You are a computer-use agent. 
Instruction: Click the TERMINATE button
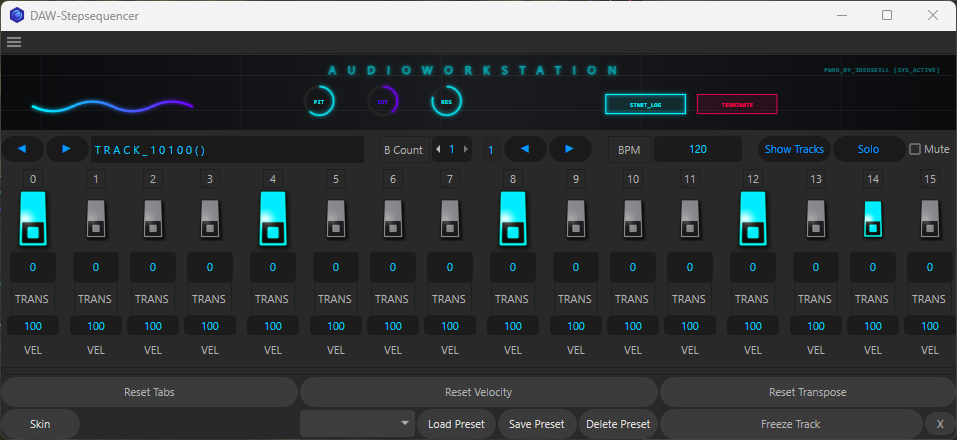tap(737, 104)
